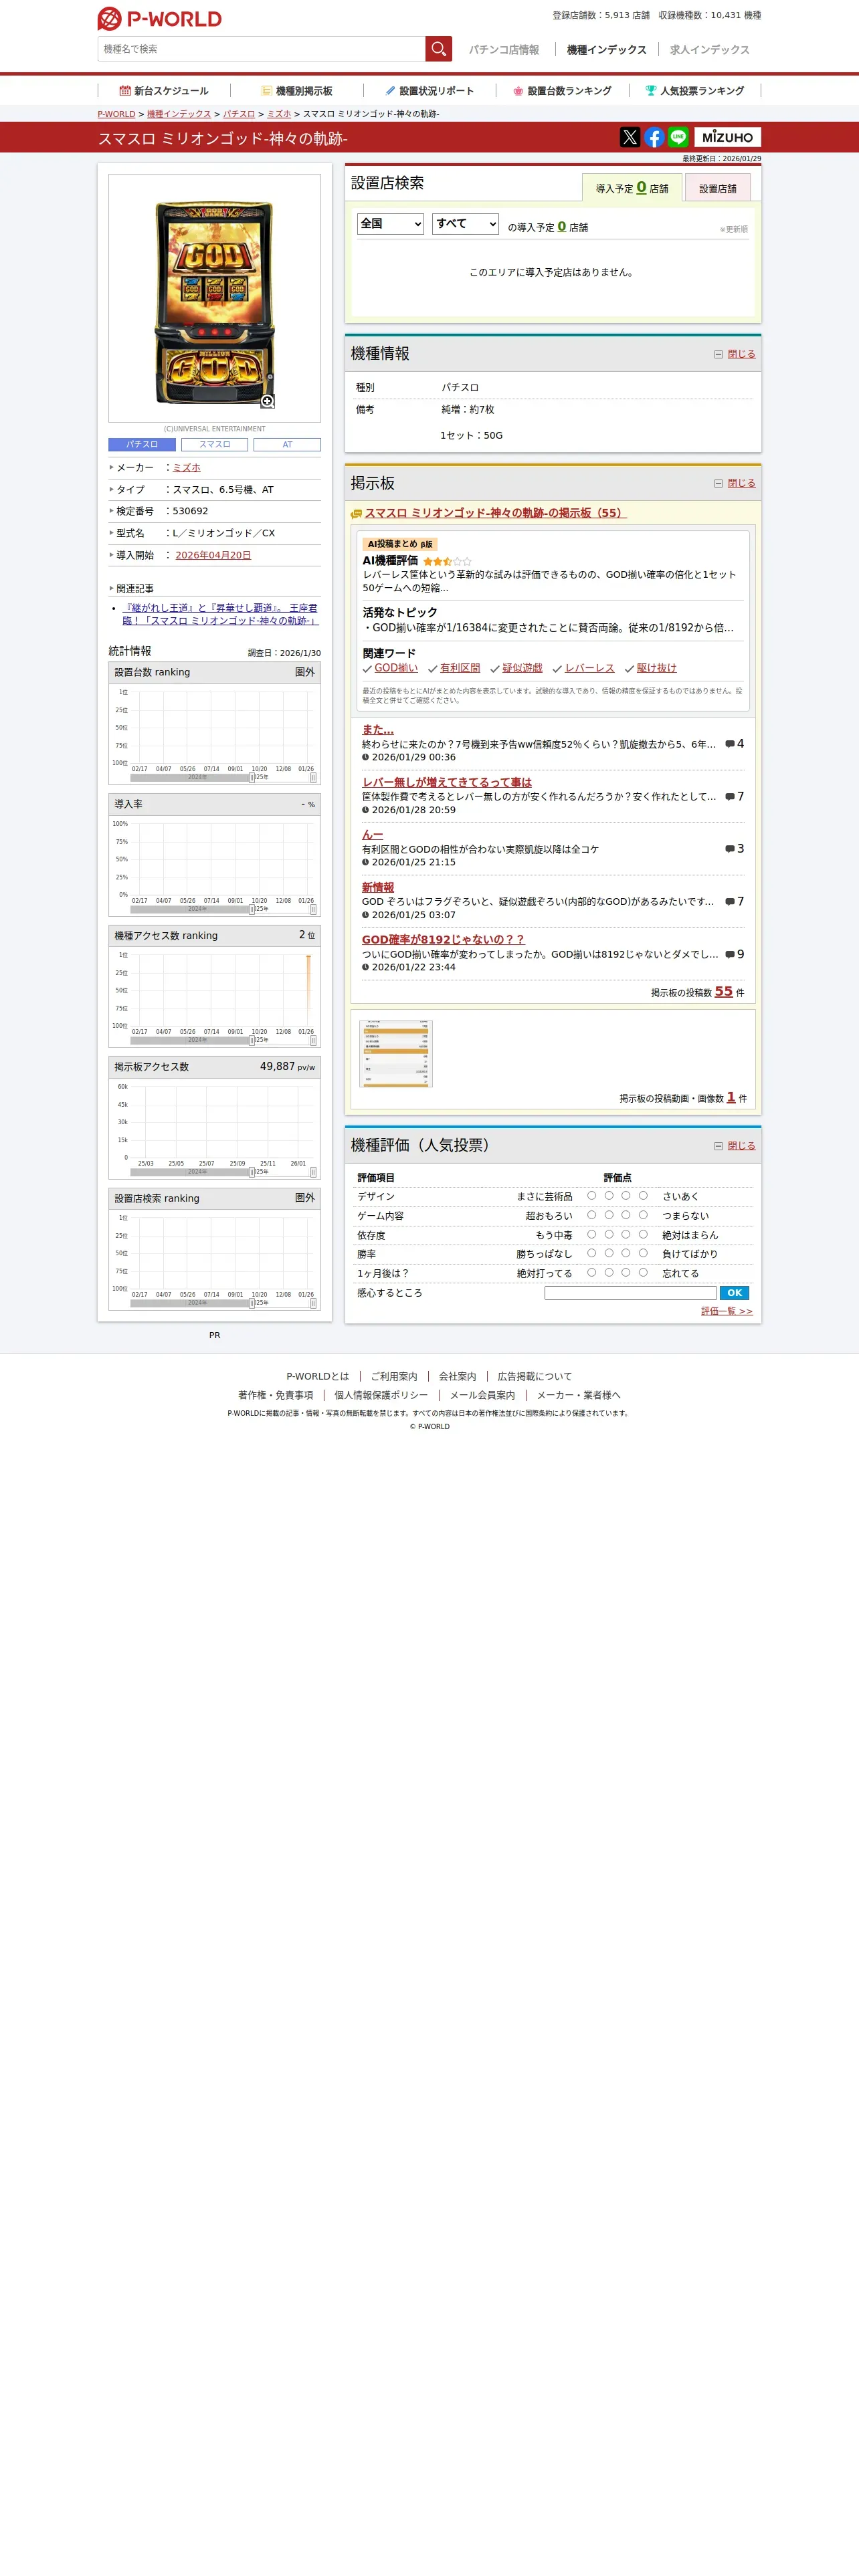
Task: Select second radio for 勝率 row
Action: [x=608, y=1253]
